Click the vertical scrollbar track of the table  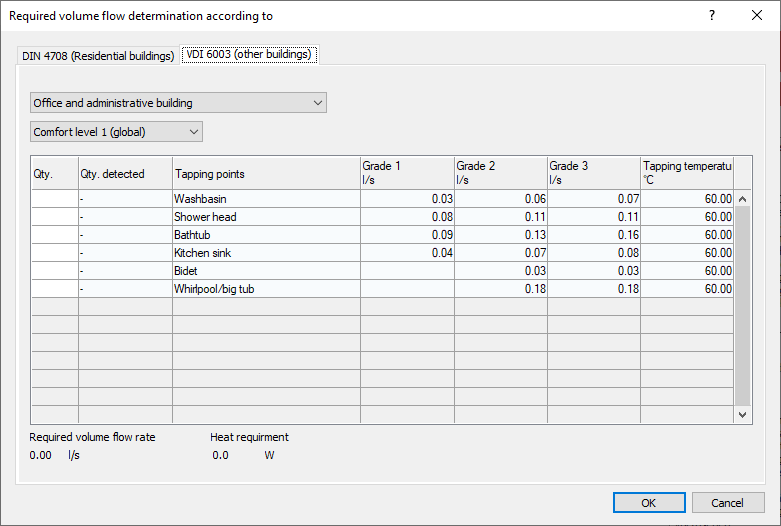tap(742, 306)
